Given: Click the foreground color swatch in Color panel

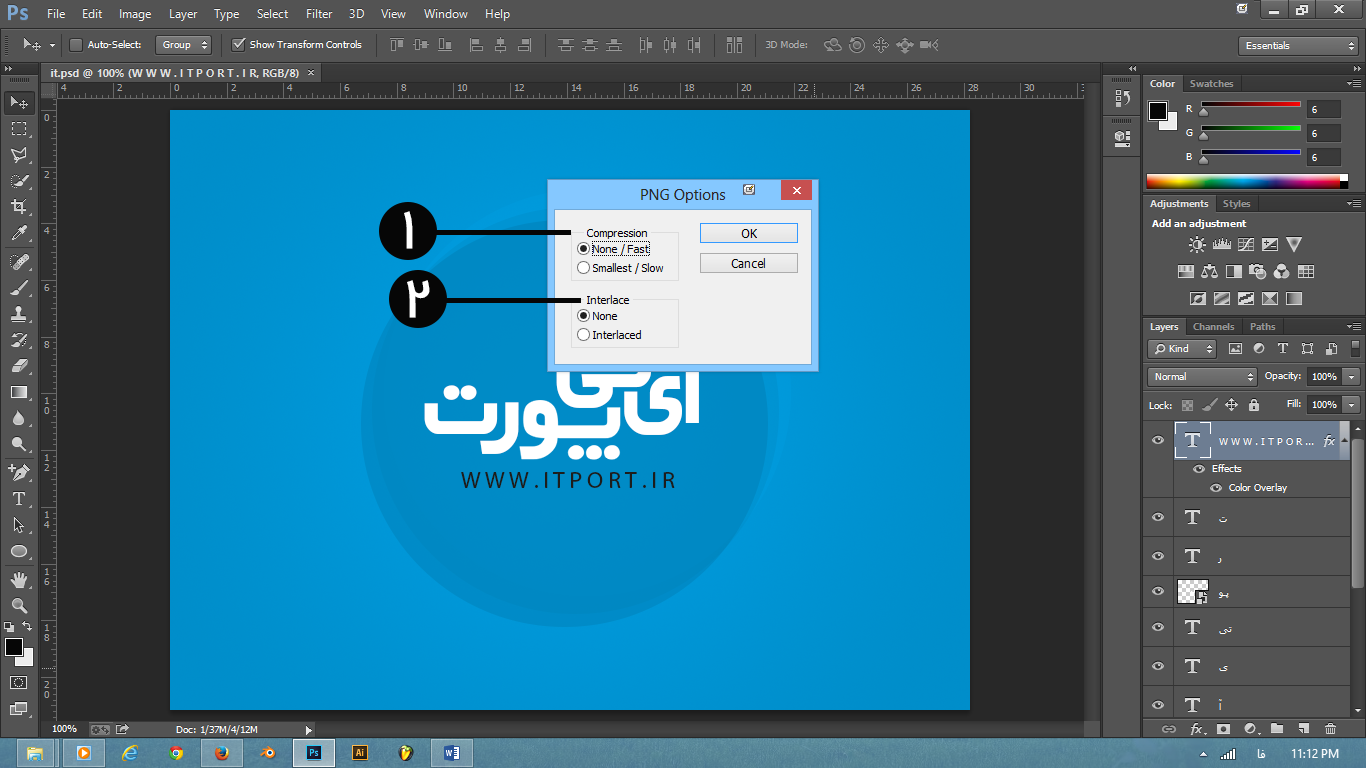Looking at the screenshot, I should pyautogui.click(x=1158, y=111).
